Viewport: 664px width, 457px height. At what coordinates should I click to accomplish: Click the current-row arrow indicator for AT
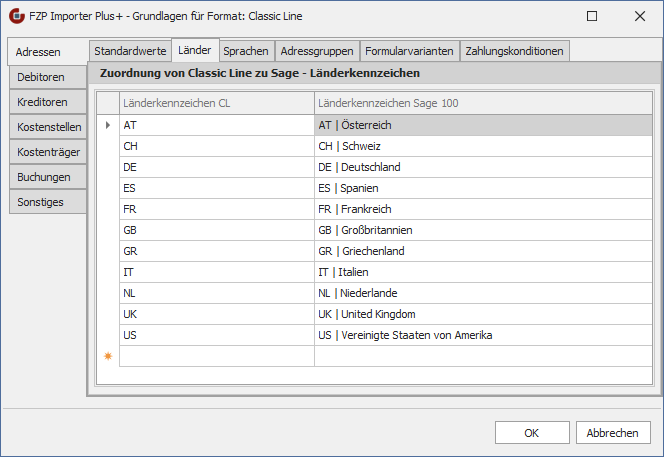coord(108,125)
